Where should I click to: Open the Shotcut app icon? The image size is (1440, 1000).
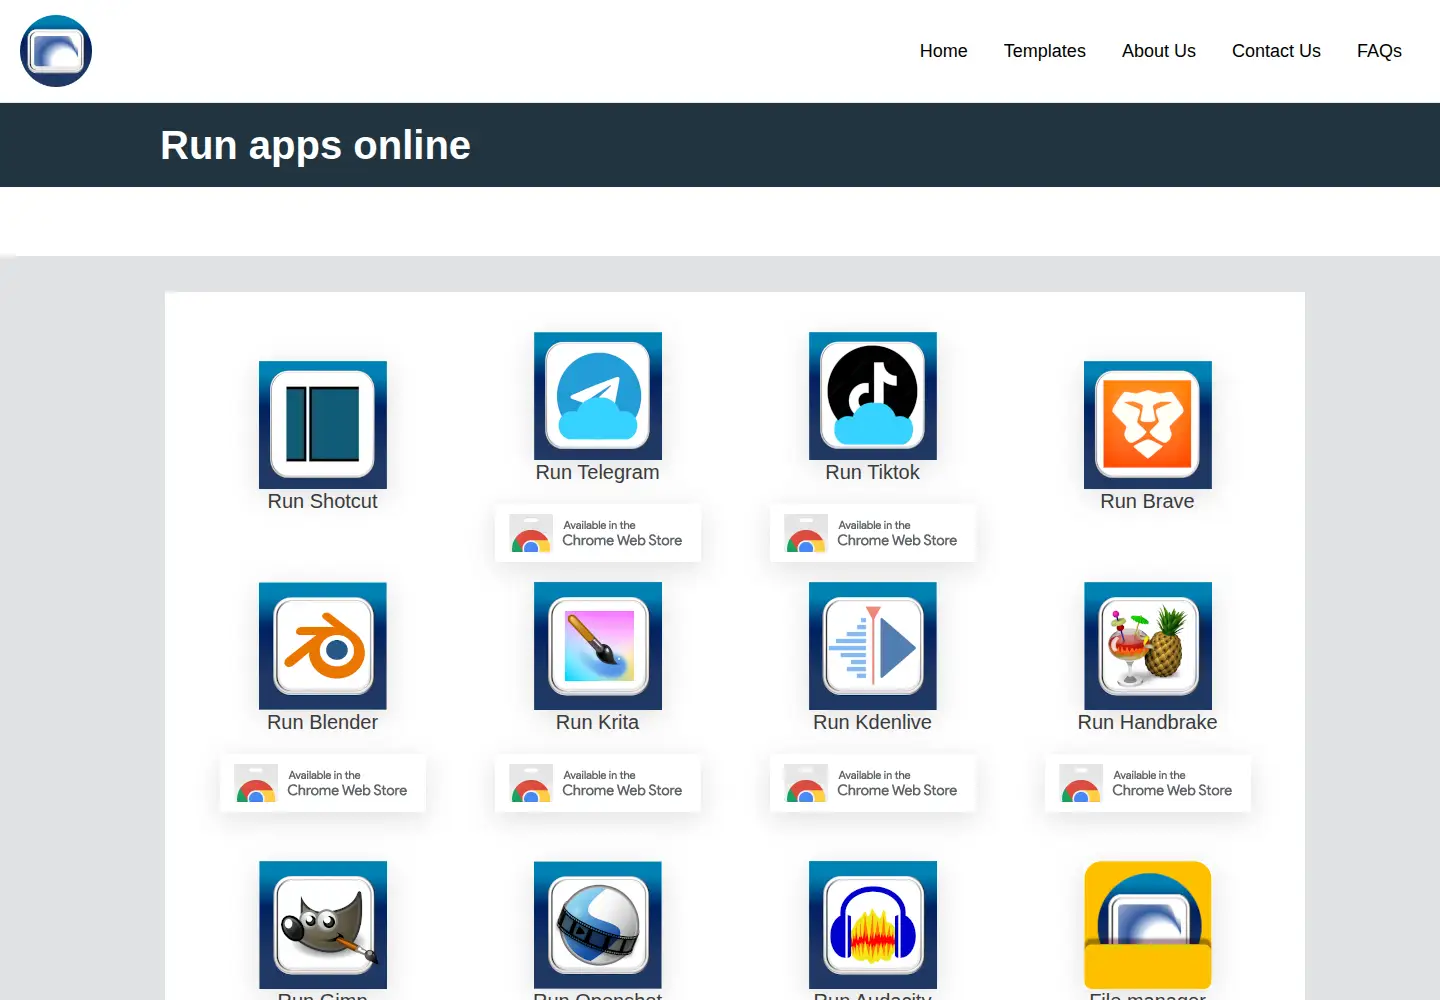pos(323,425)
